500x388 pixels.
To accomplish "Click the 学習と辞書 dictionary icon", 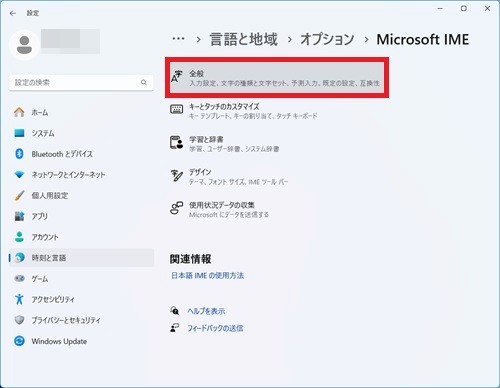I will 177,143.
